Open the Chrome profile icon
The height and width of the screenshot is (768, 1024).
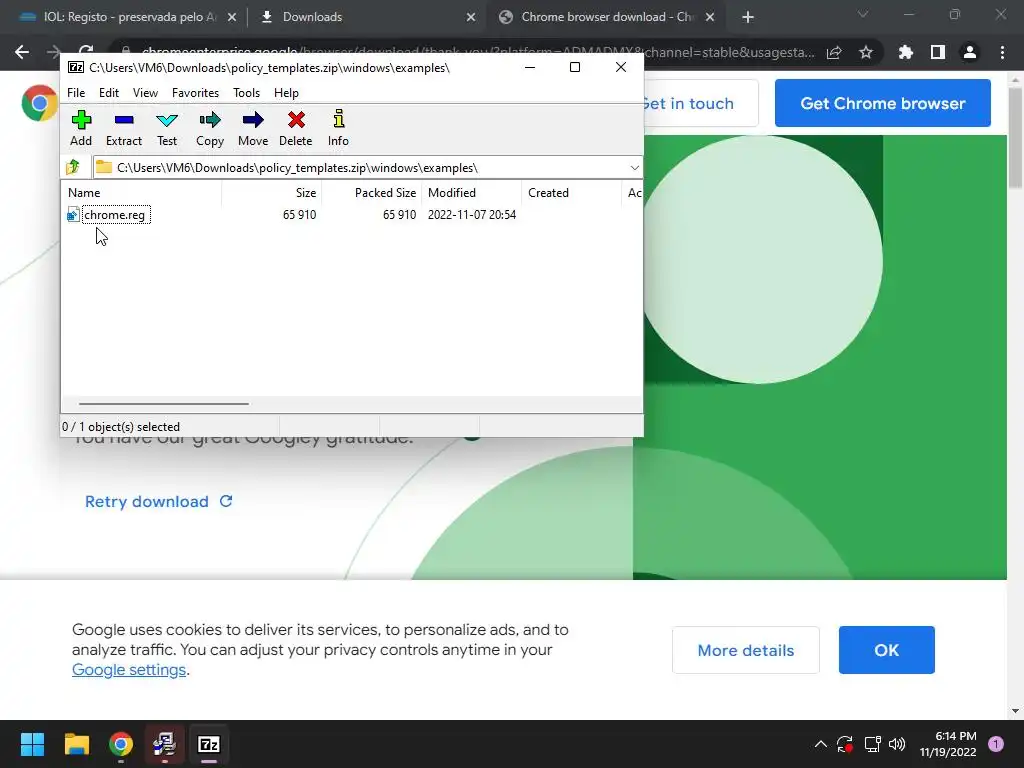[x=970, y=52]
